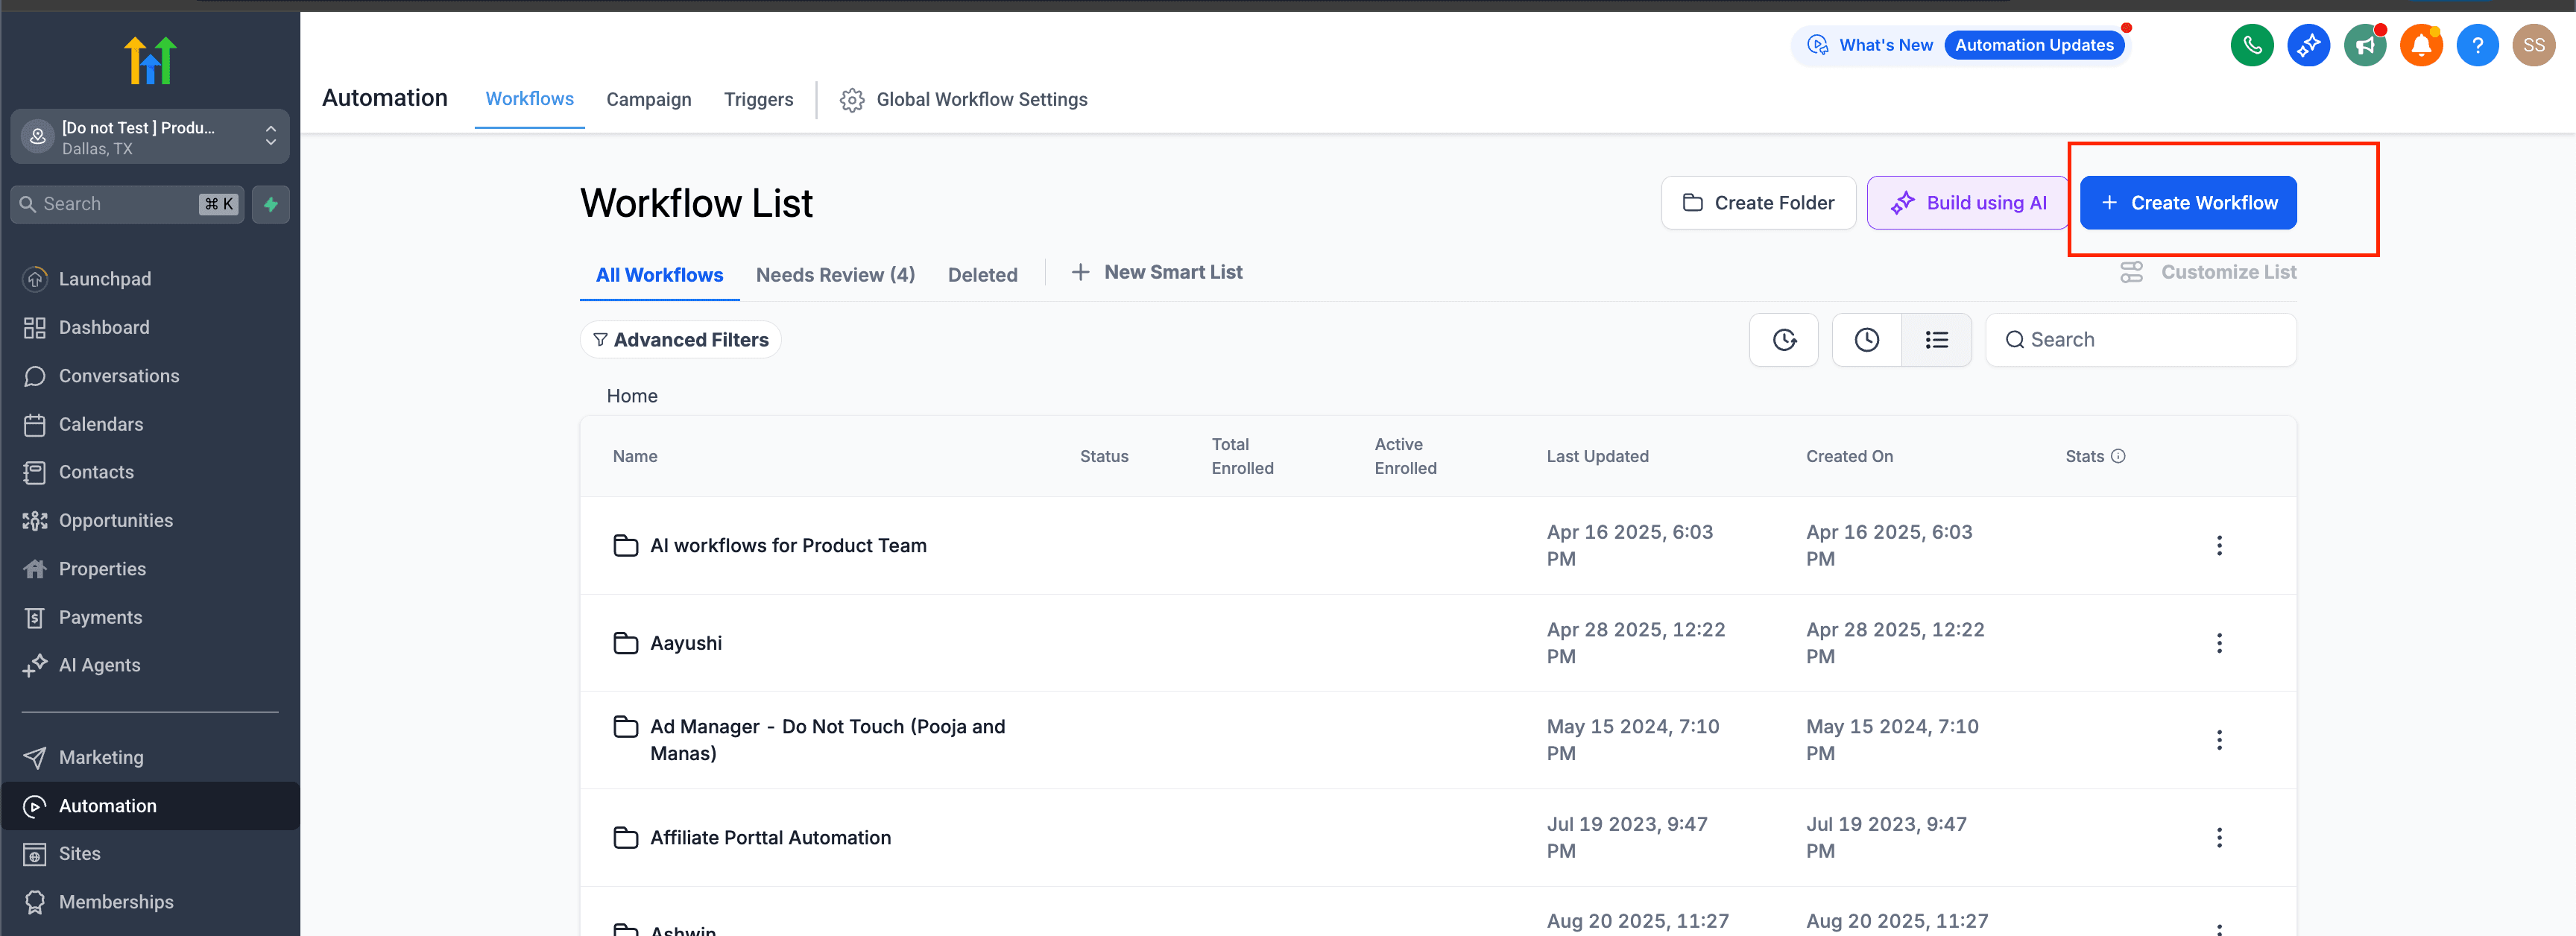Screen dimensions: 2576x936
Task: Open the SS profile avatar
Action: [x=2534, y=45]
